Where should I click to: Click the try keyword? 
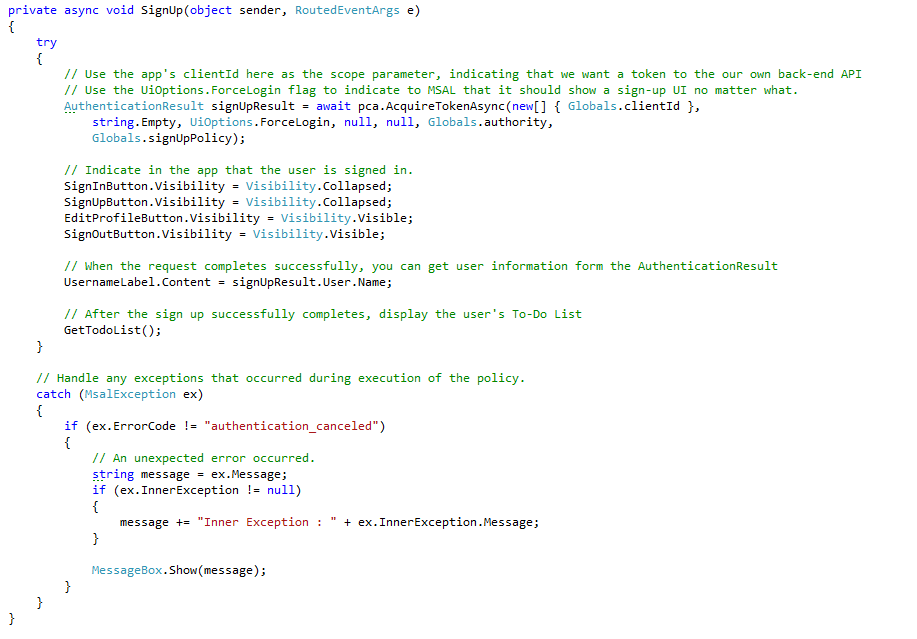coord(46,43)
